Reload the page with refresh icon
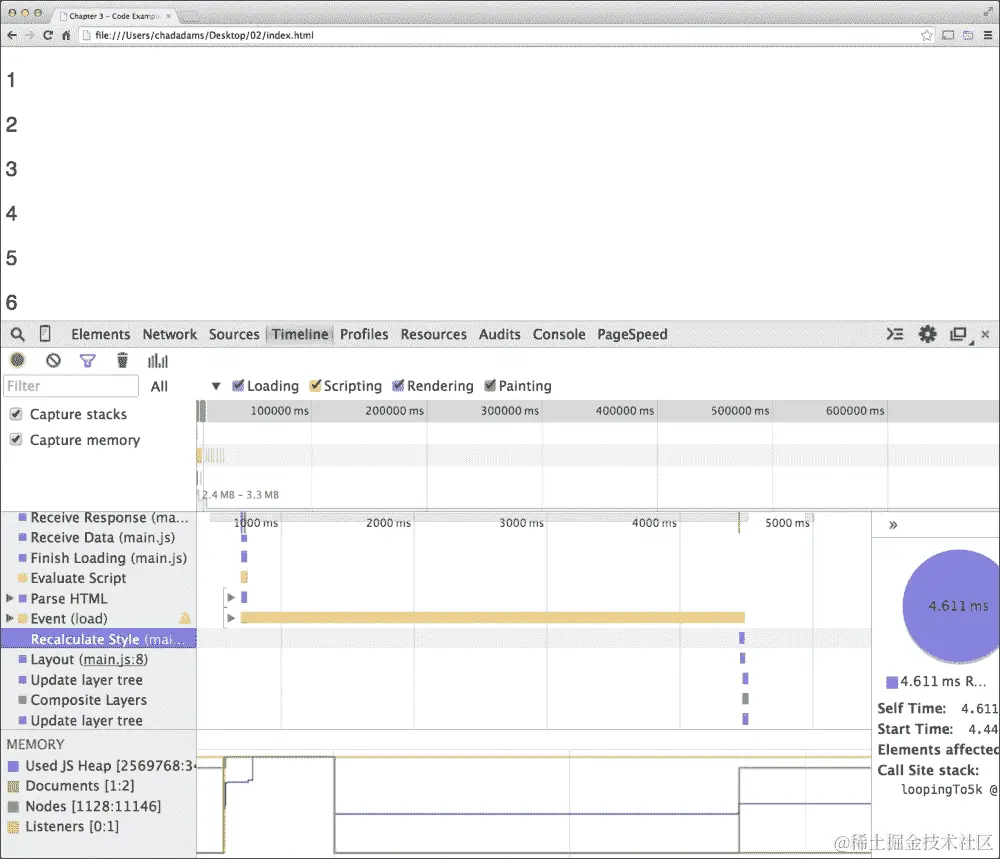This screenshot has height=859, width=1000. pyautogui.click(x=48, y=35)
